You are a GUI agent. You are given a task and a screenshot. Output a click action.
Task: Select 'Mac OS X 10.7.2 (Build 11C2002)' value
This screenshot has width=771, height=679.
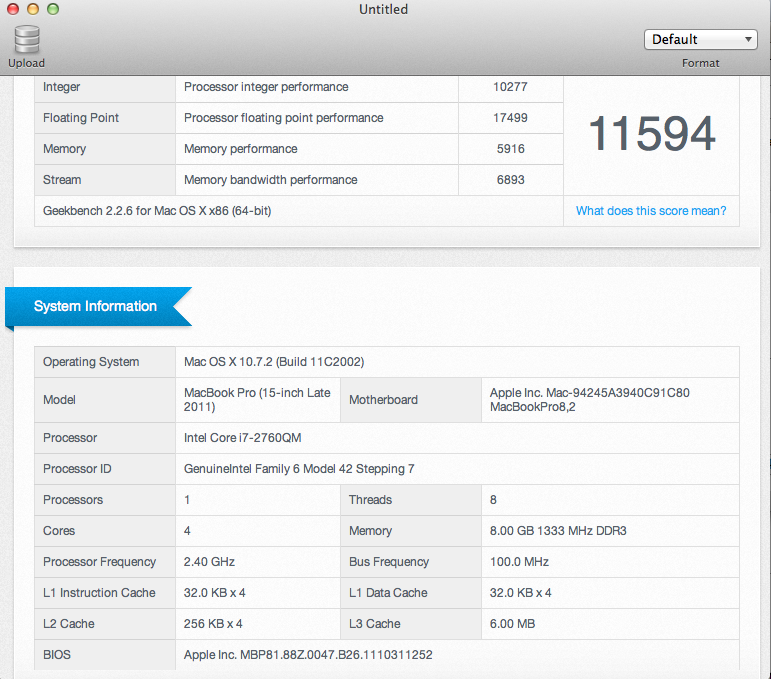(x=274, y=362)
